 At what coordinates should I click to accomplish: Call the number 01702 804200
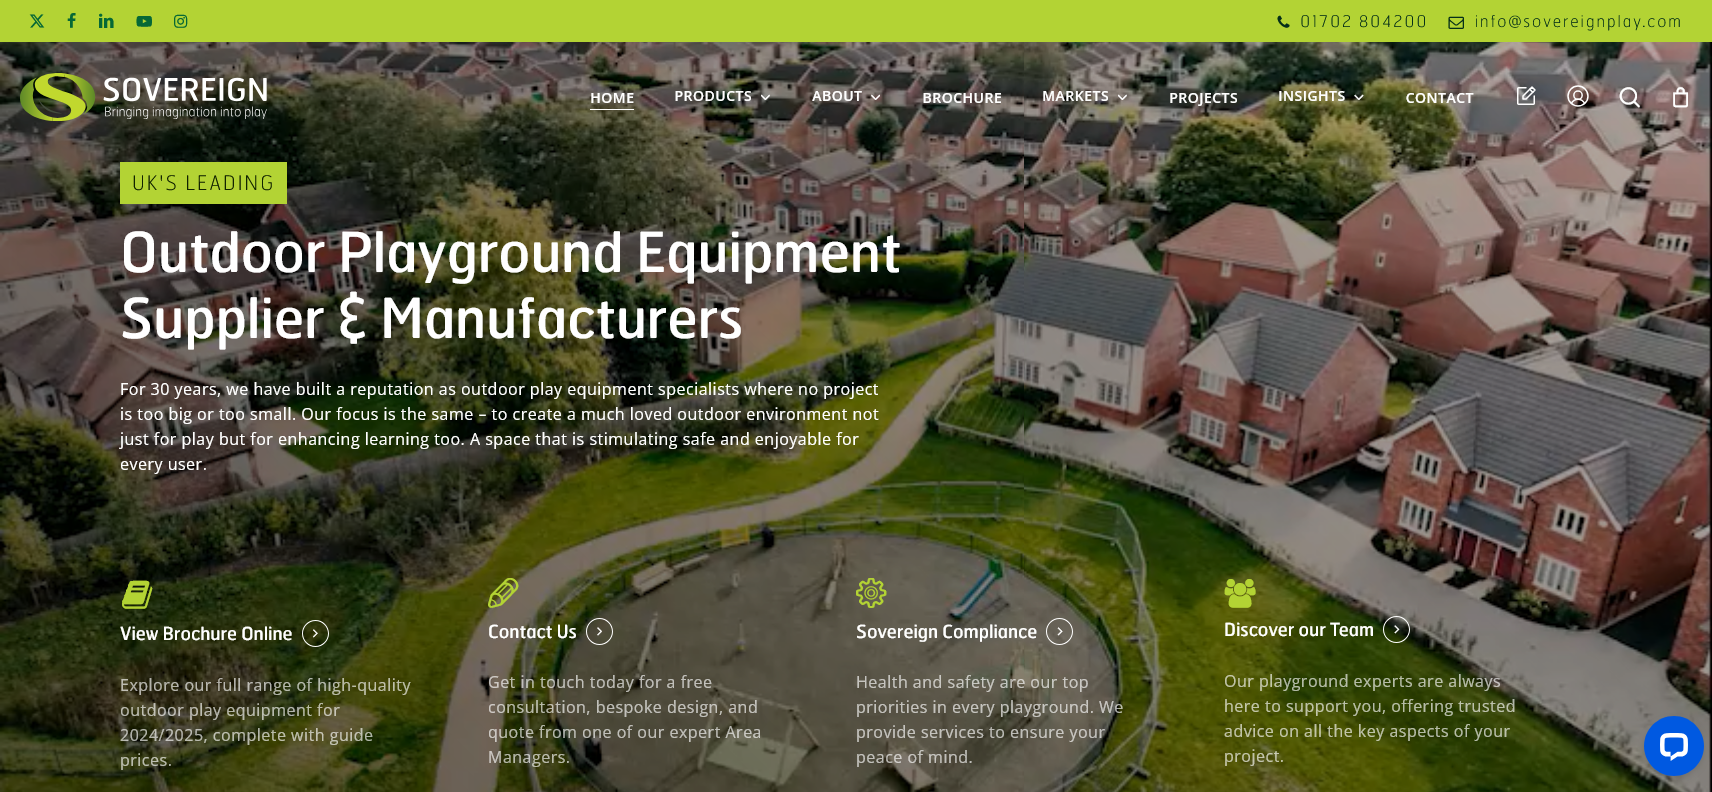coord(1363,21)
